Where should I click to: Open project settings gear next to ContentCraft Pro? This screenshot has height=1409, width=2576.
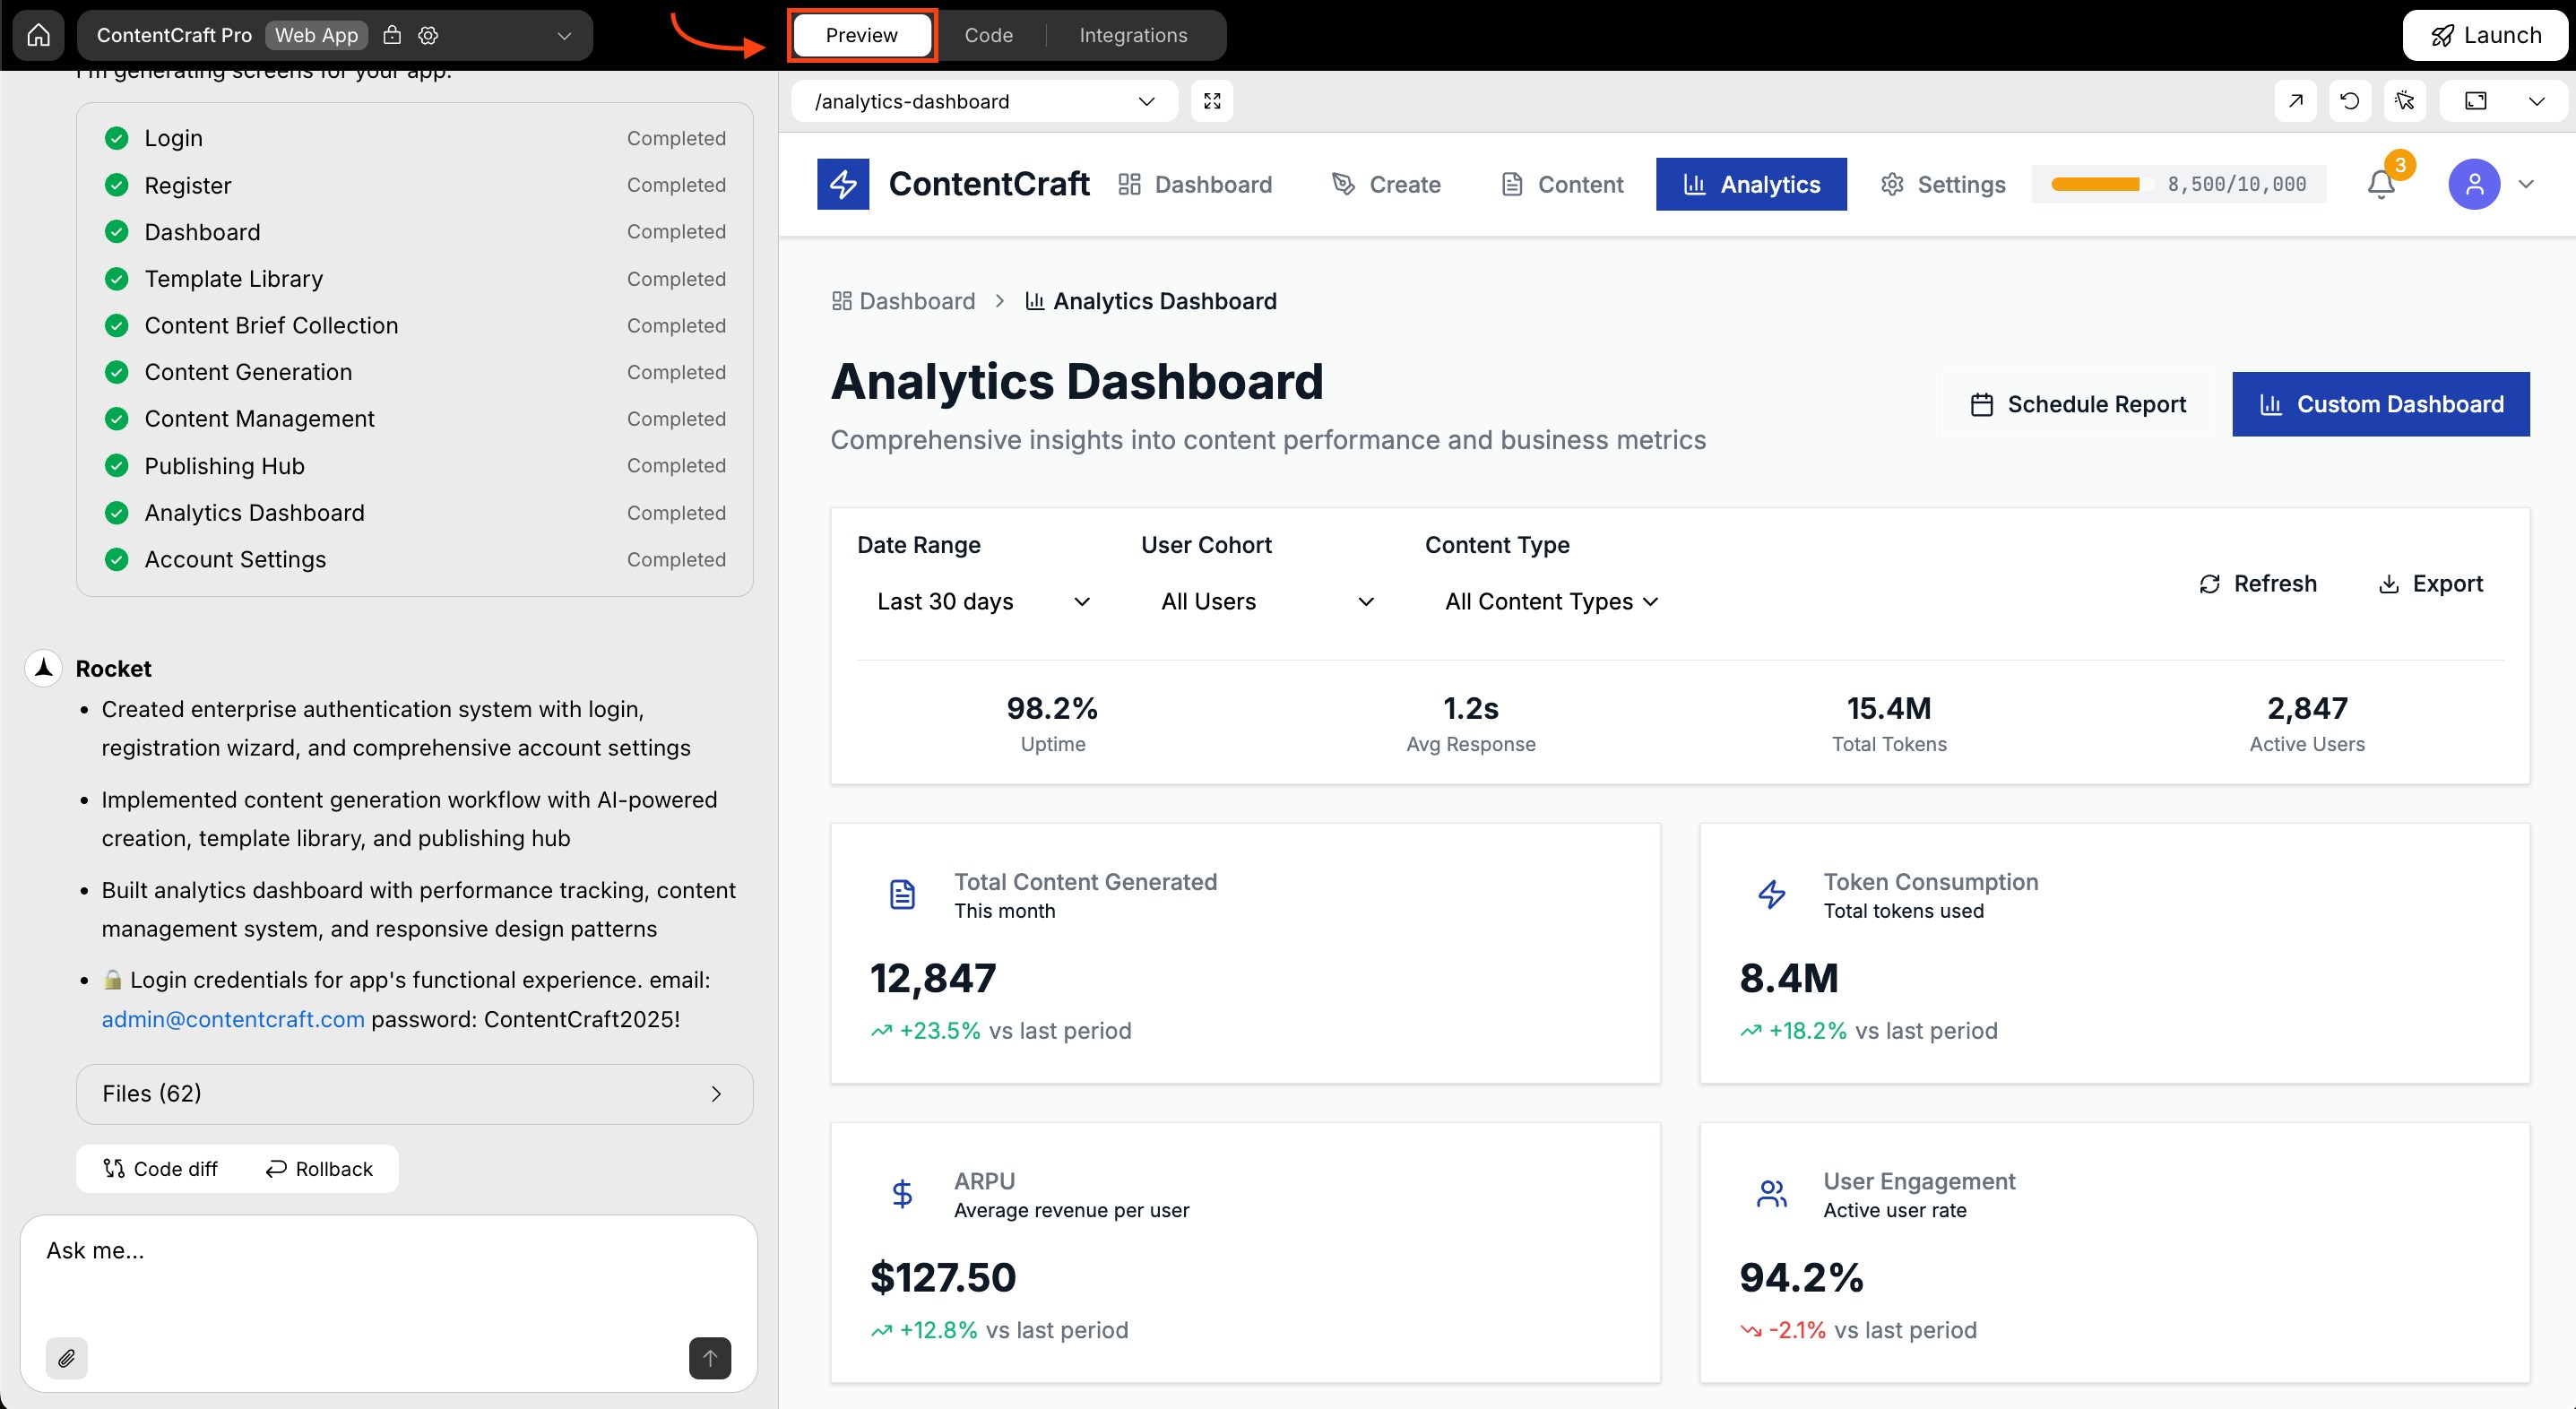tap(427, 34)
